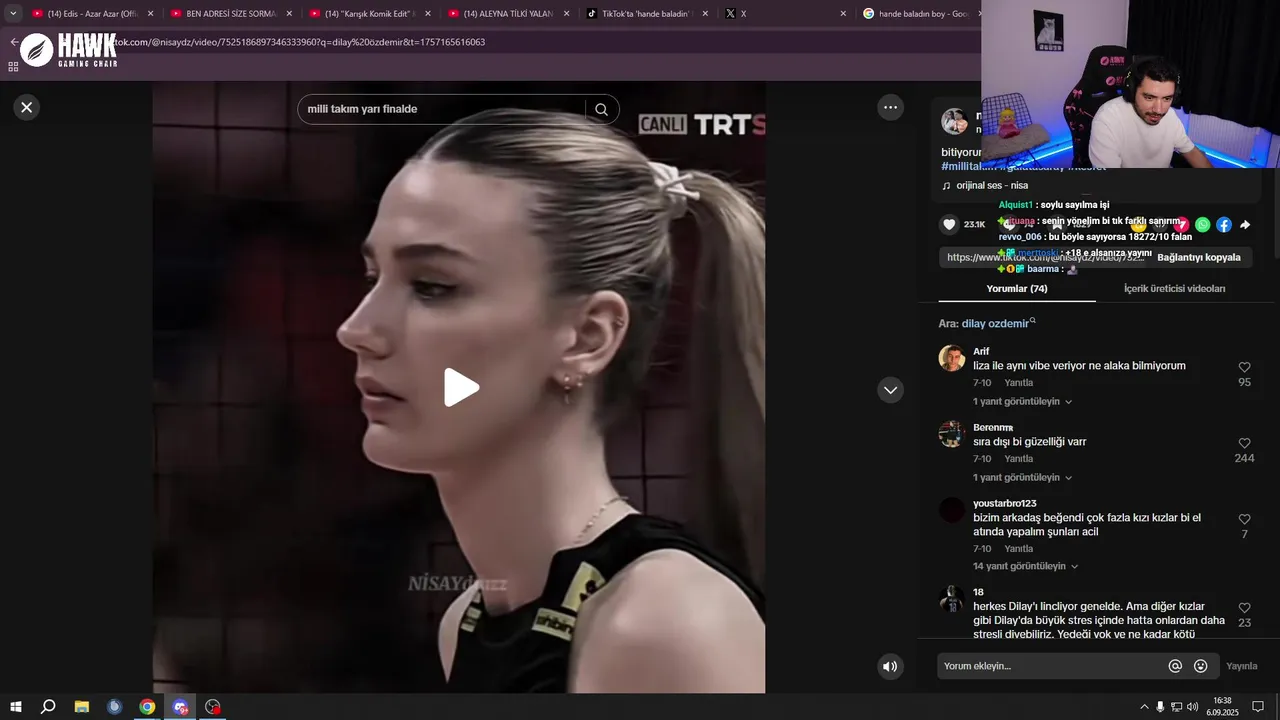Like the comment by user '18'
This screenshot has height=720, width=1280.
1244,608
